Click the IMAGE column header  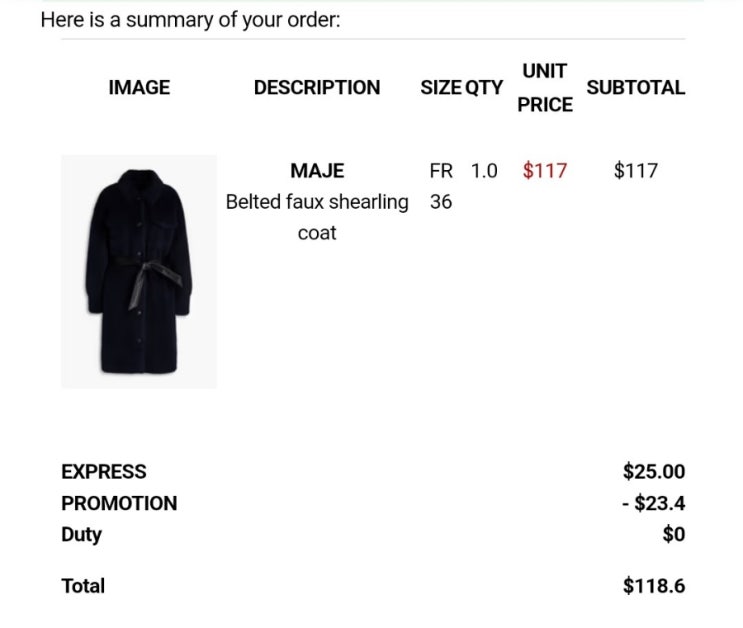click(139, 88)
